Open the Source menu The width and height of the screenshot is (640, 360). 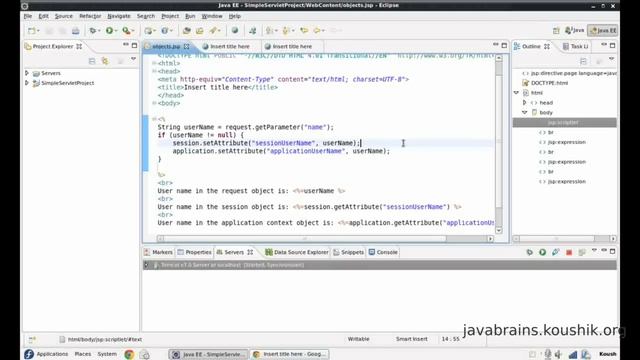point(64,16)
